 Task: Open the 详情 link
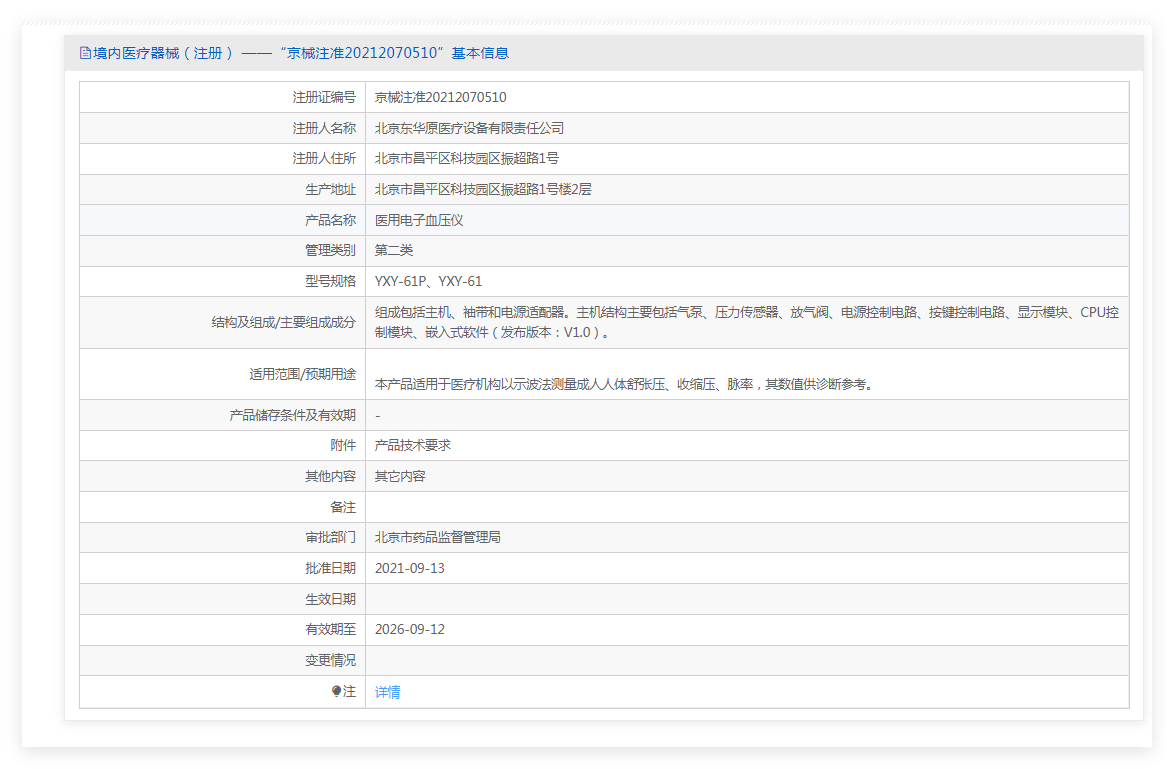click(387, 692)
